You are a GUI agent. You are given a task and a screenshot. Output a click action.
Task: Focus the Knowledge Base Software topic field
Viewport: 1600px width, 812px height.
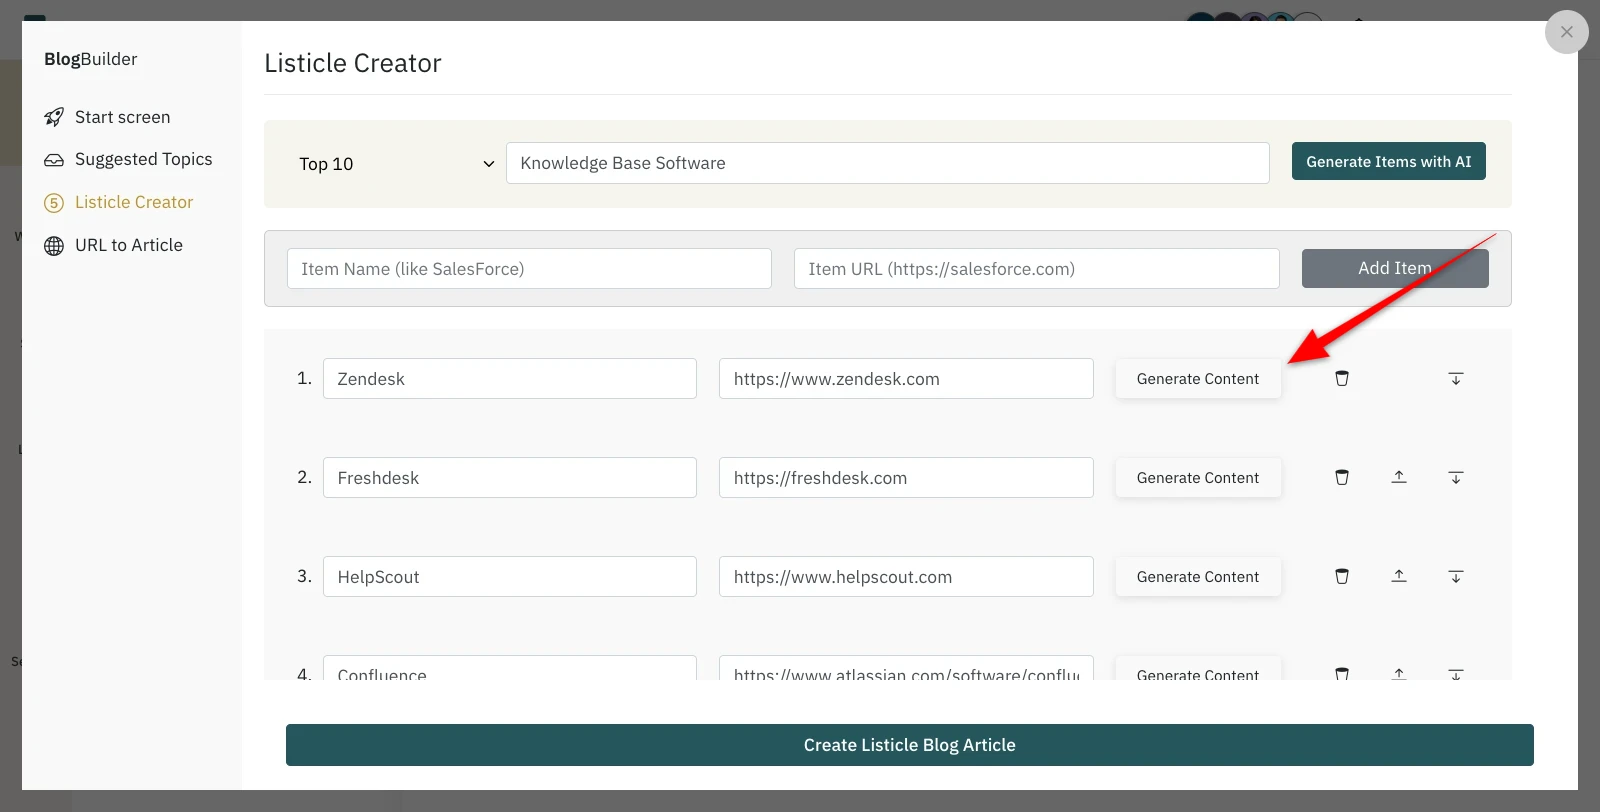point(888,163)
